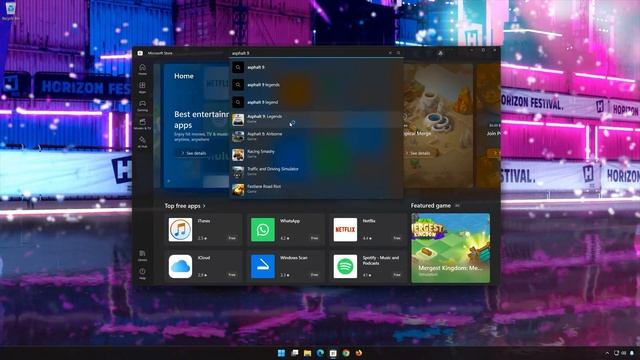
Task: Open Task View from taskbar
Action: 295,353
